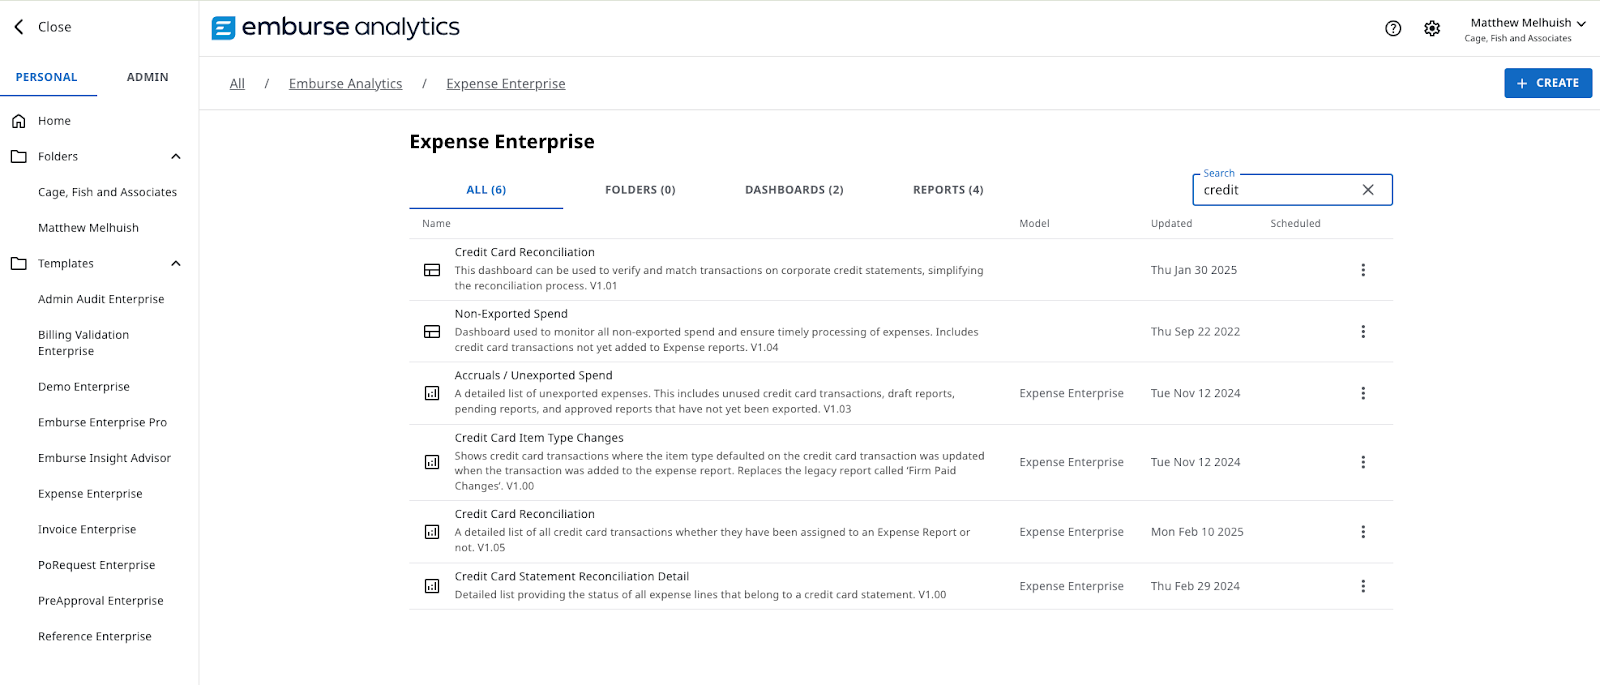Click the search input containing 'credit'
The height and width of the screenshot is (685, 1600).
[1275, 190]
